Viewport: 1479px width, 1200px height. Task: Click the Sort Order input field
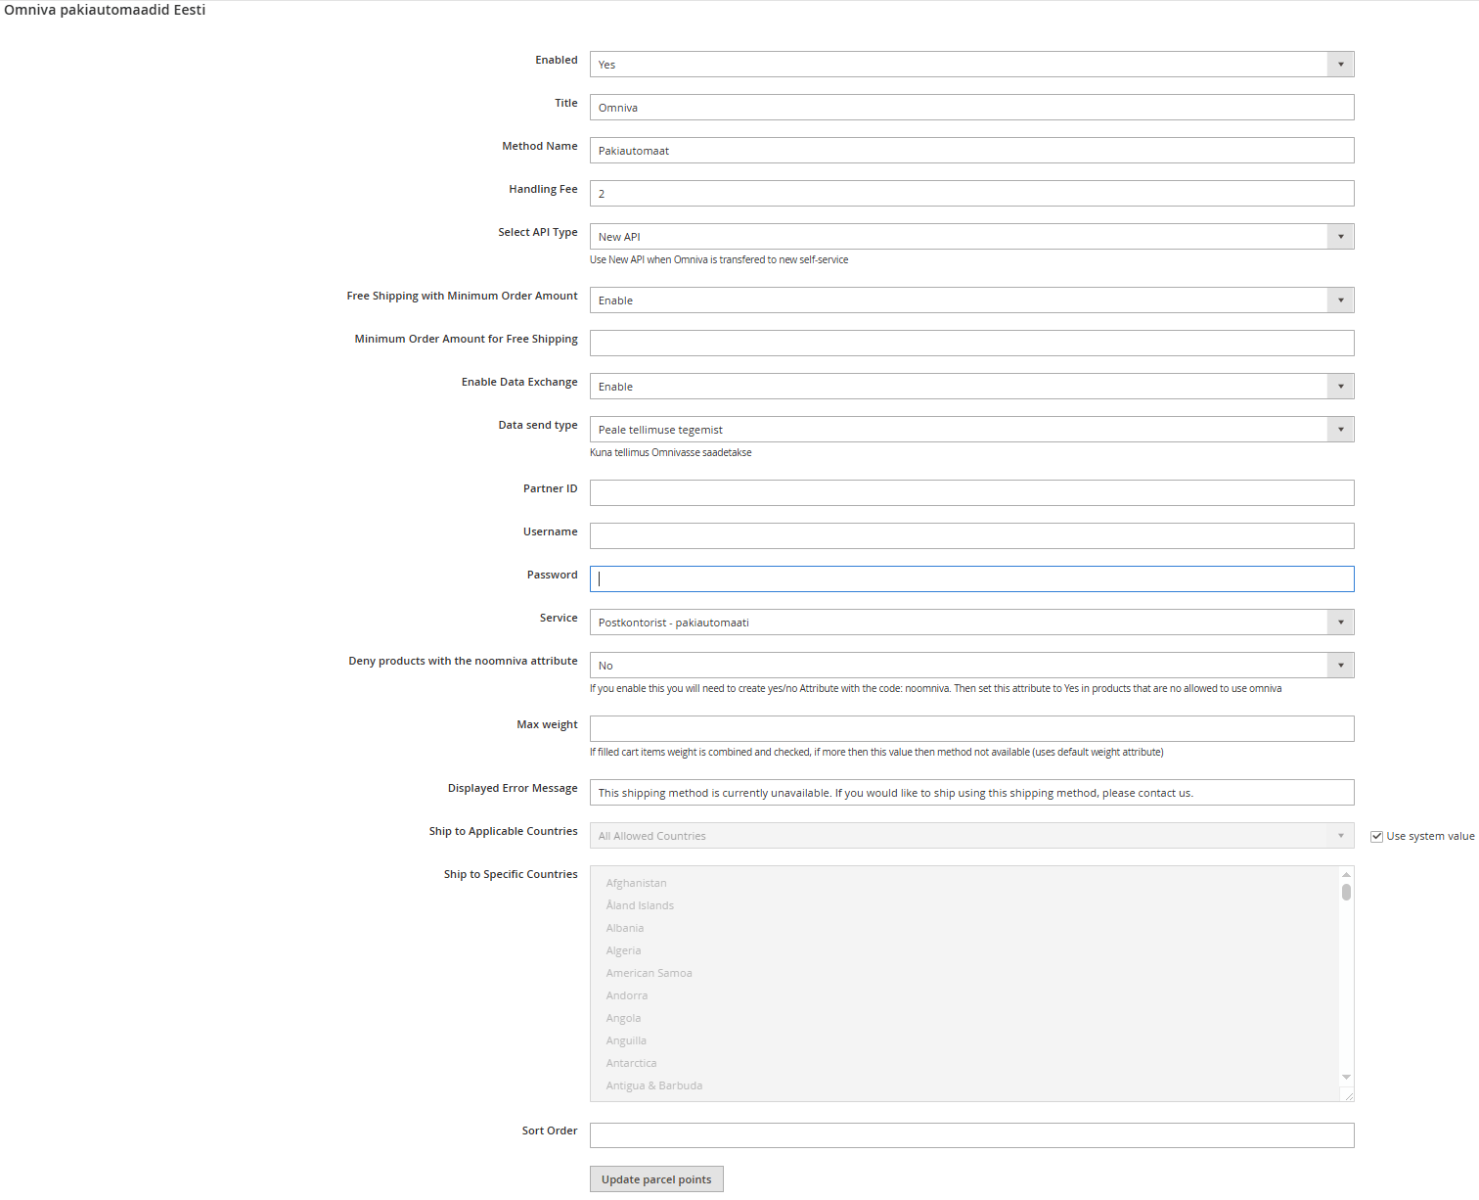(x=970, y=1135)
